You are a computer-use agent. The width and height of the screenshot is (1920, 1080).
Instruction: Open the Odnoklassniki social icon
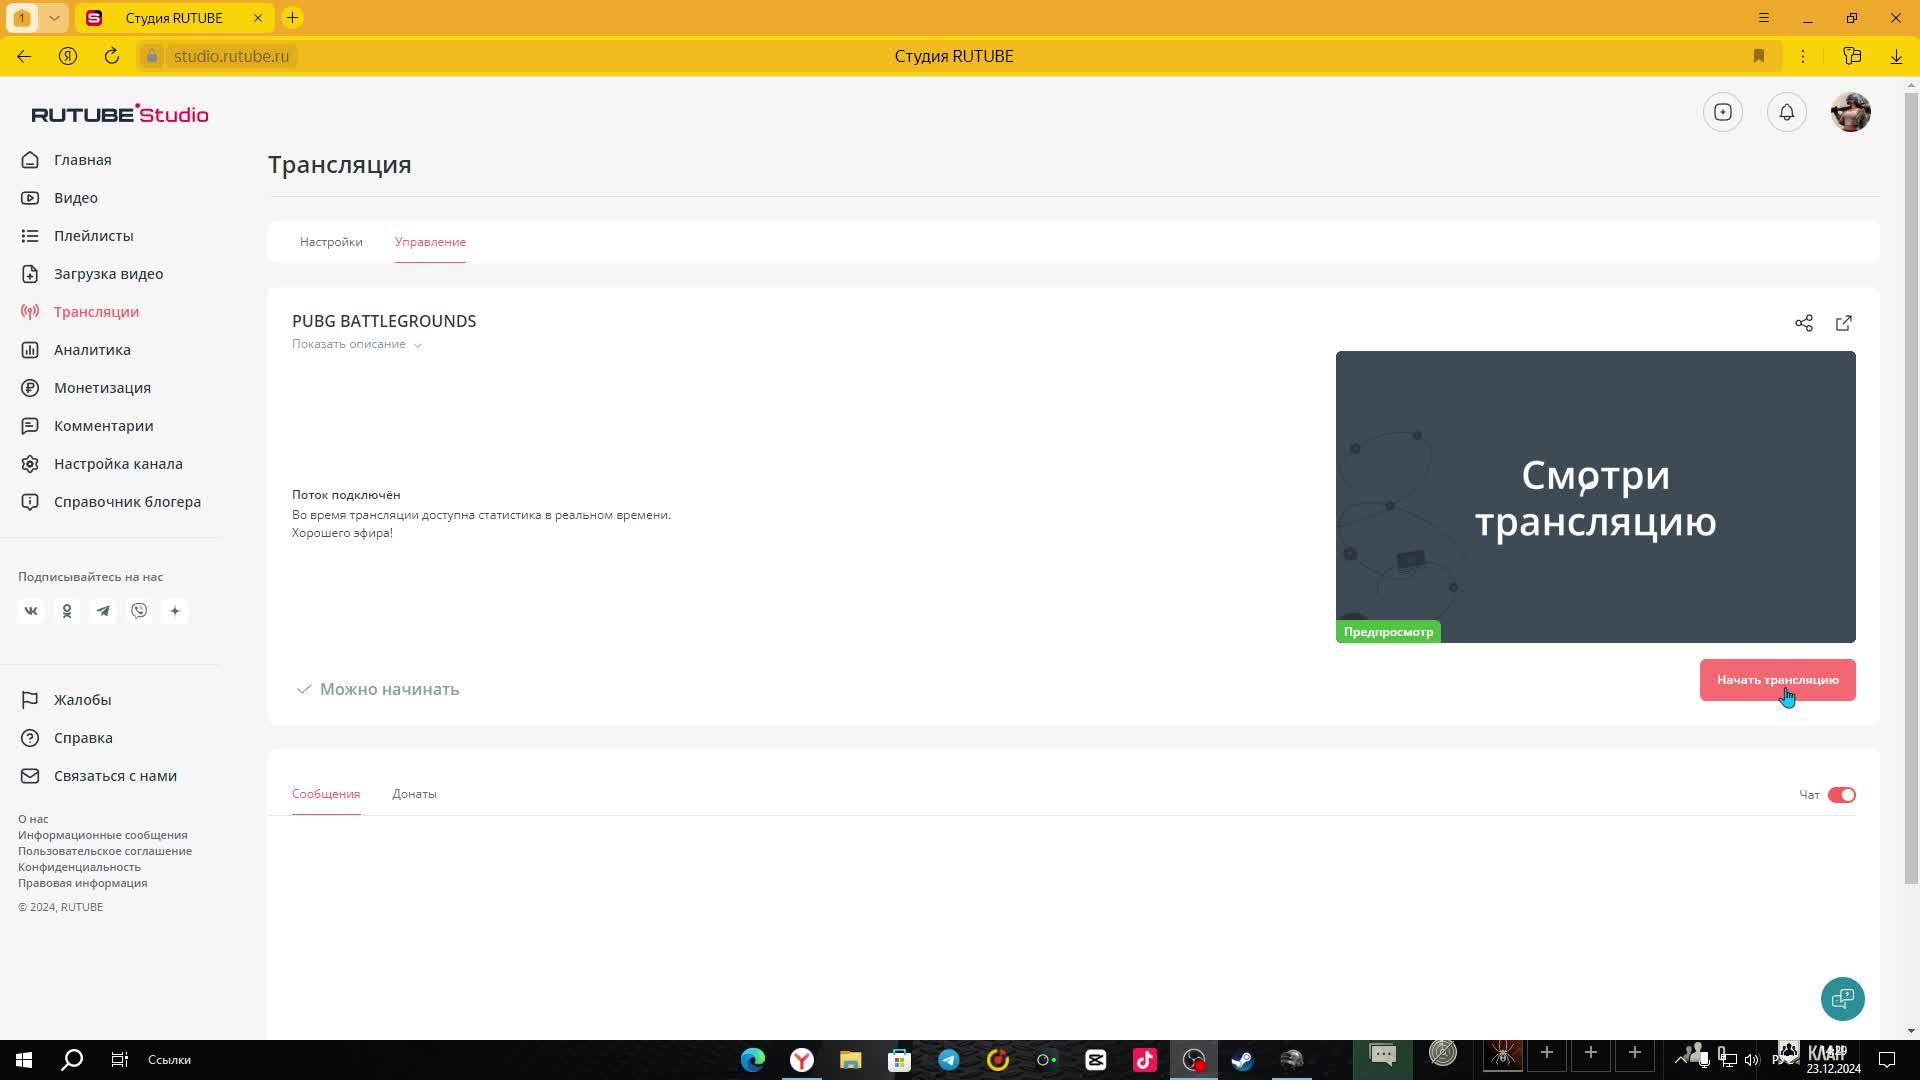pos(67,611)
